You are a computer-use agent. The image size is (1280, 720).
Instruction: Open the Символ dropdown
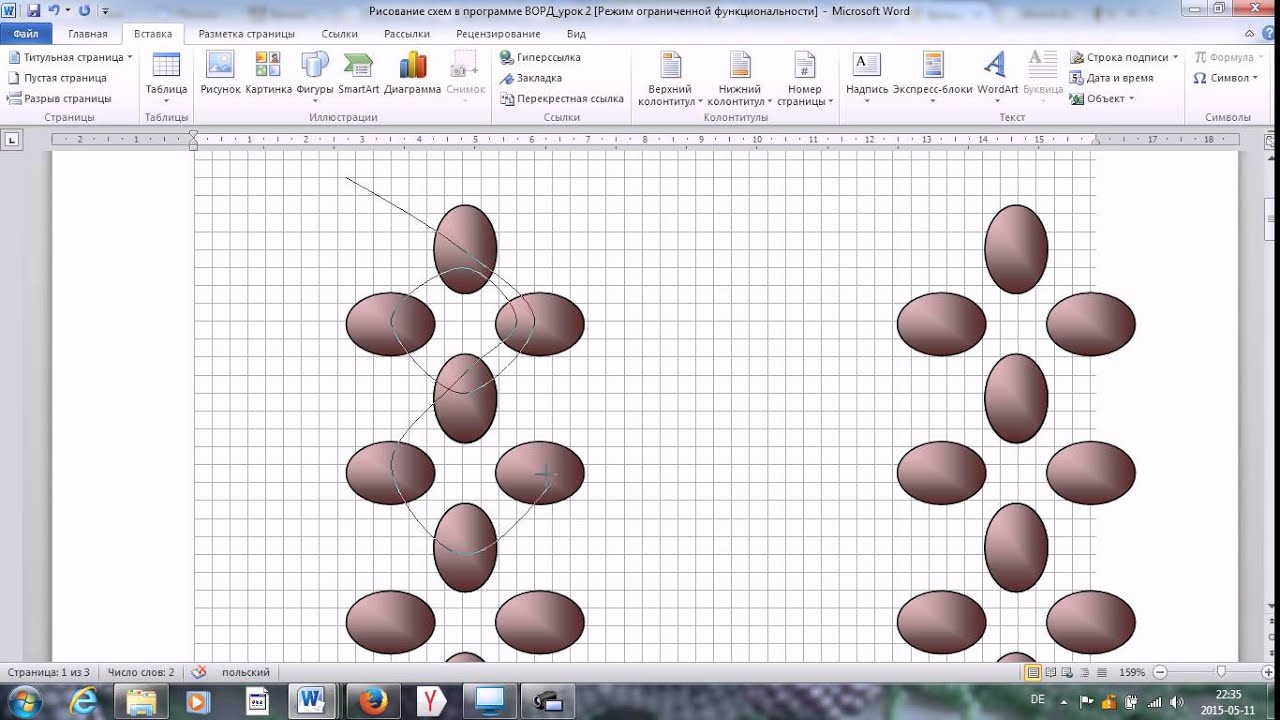coord(1226,78)
